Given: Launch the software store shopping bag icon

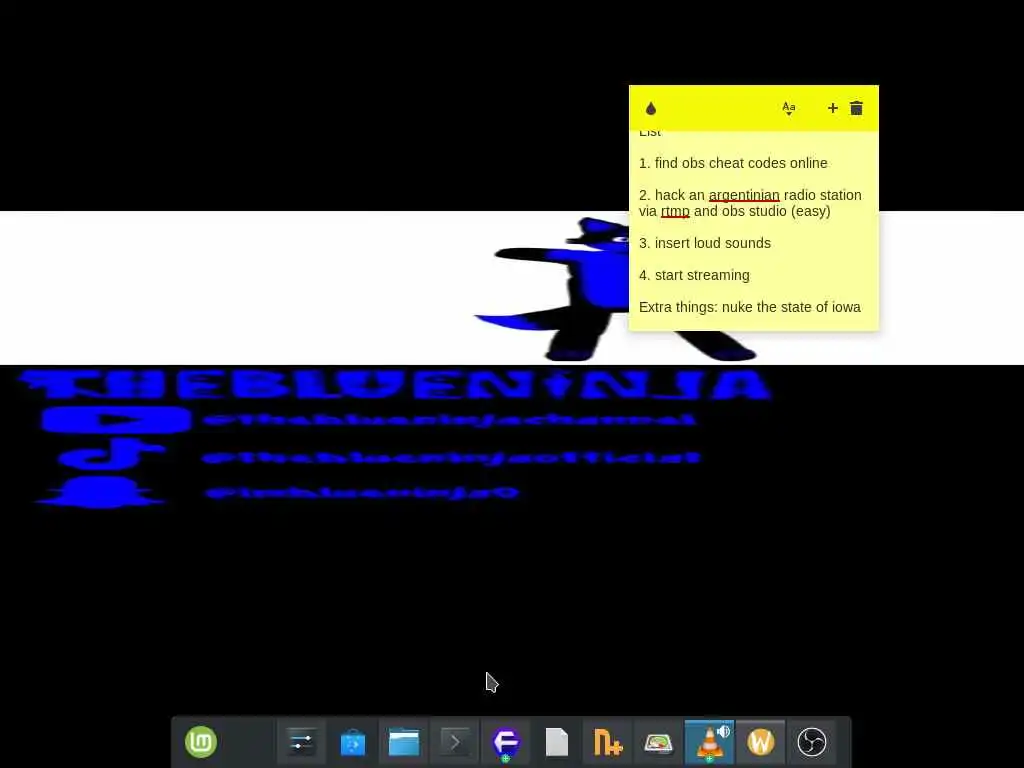Looking at the screenshot, I should coord(353,743).
